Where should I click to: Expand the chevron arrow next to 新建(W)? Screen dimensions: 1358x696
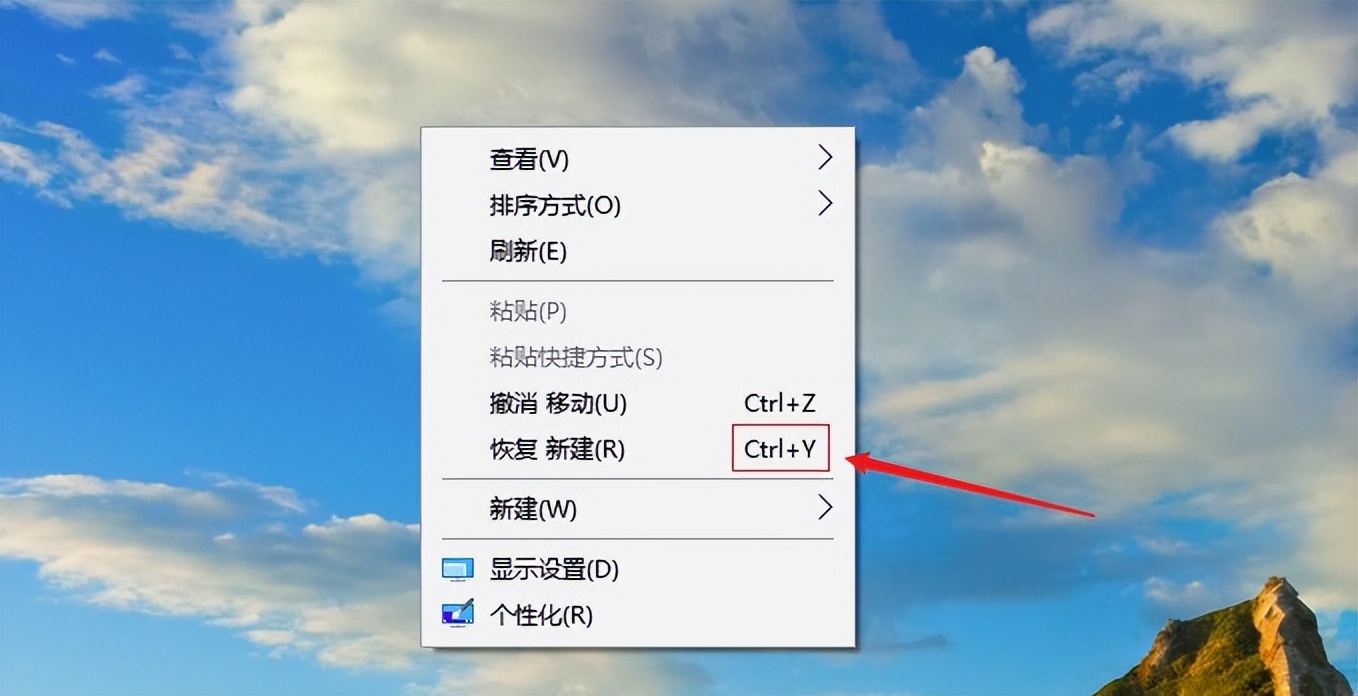pos(824,508)
